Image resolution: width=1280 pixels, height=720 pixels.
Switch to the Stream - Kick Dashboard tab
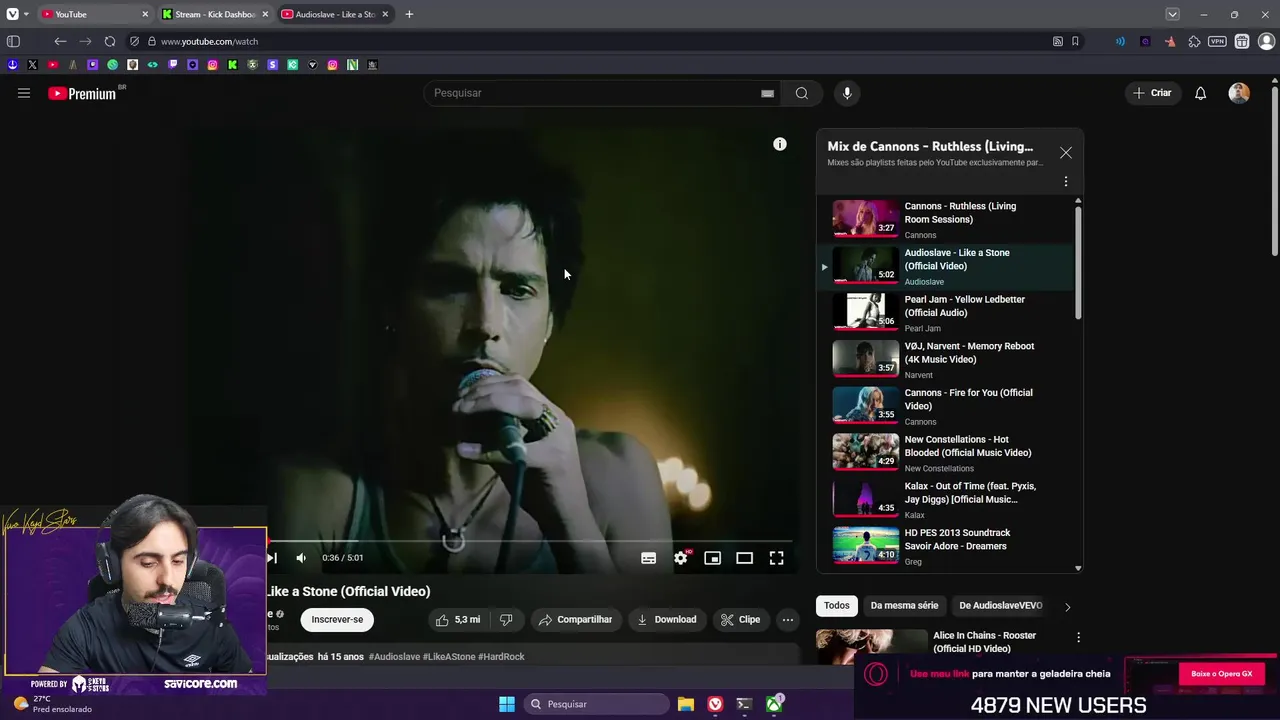pos(214,14)
